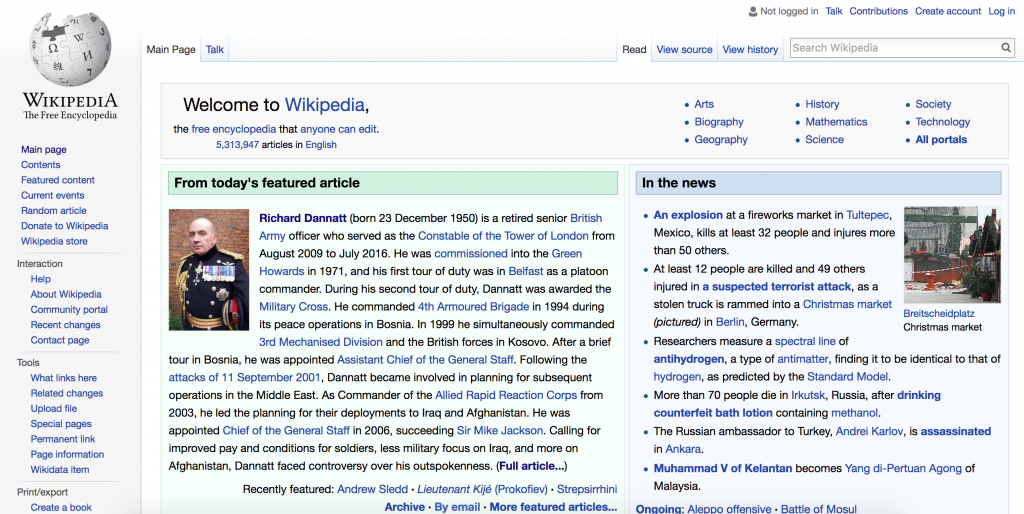The width and height of the screenshot is (1024, 514).
Task: Open the Military Cross link
Action: pos(294,306)
